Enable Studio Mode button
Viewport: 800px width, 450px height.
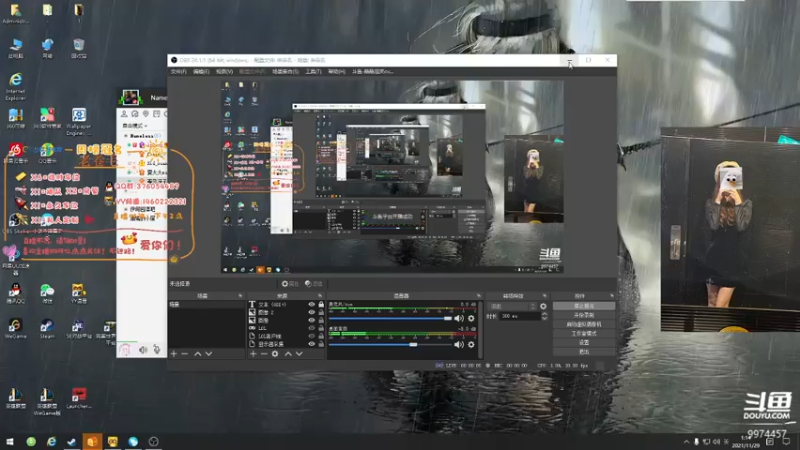[584, 334]
